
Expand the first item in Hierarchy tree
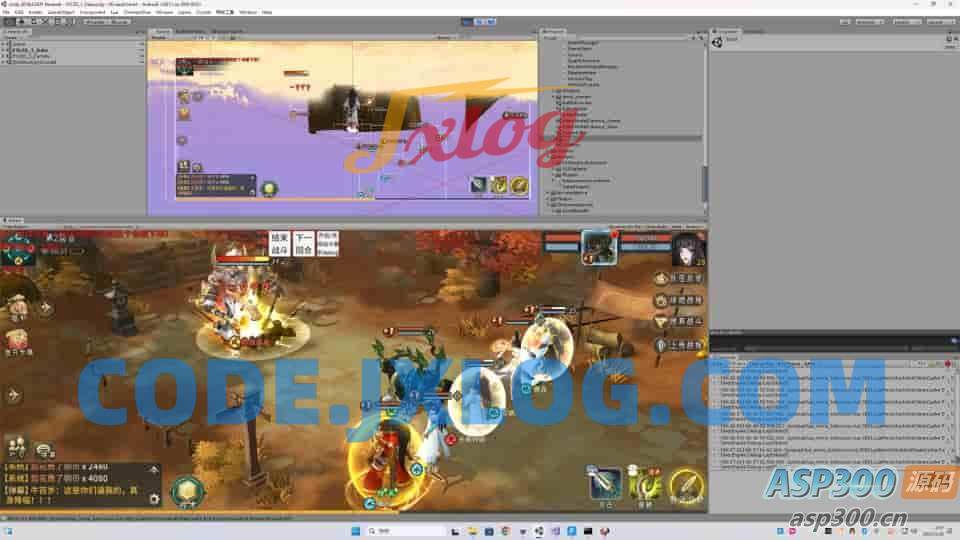[6, 44]
